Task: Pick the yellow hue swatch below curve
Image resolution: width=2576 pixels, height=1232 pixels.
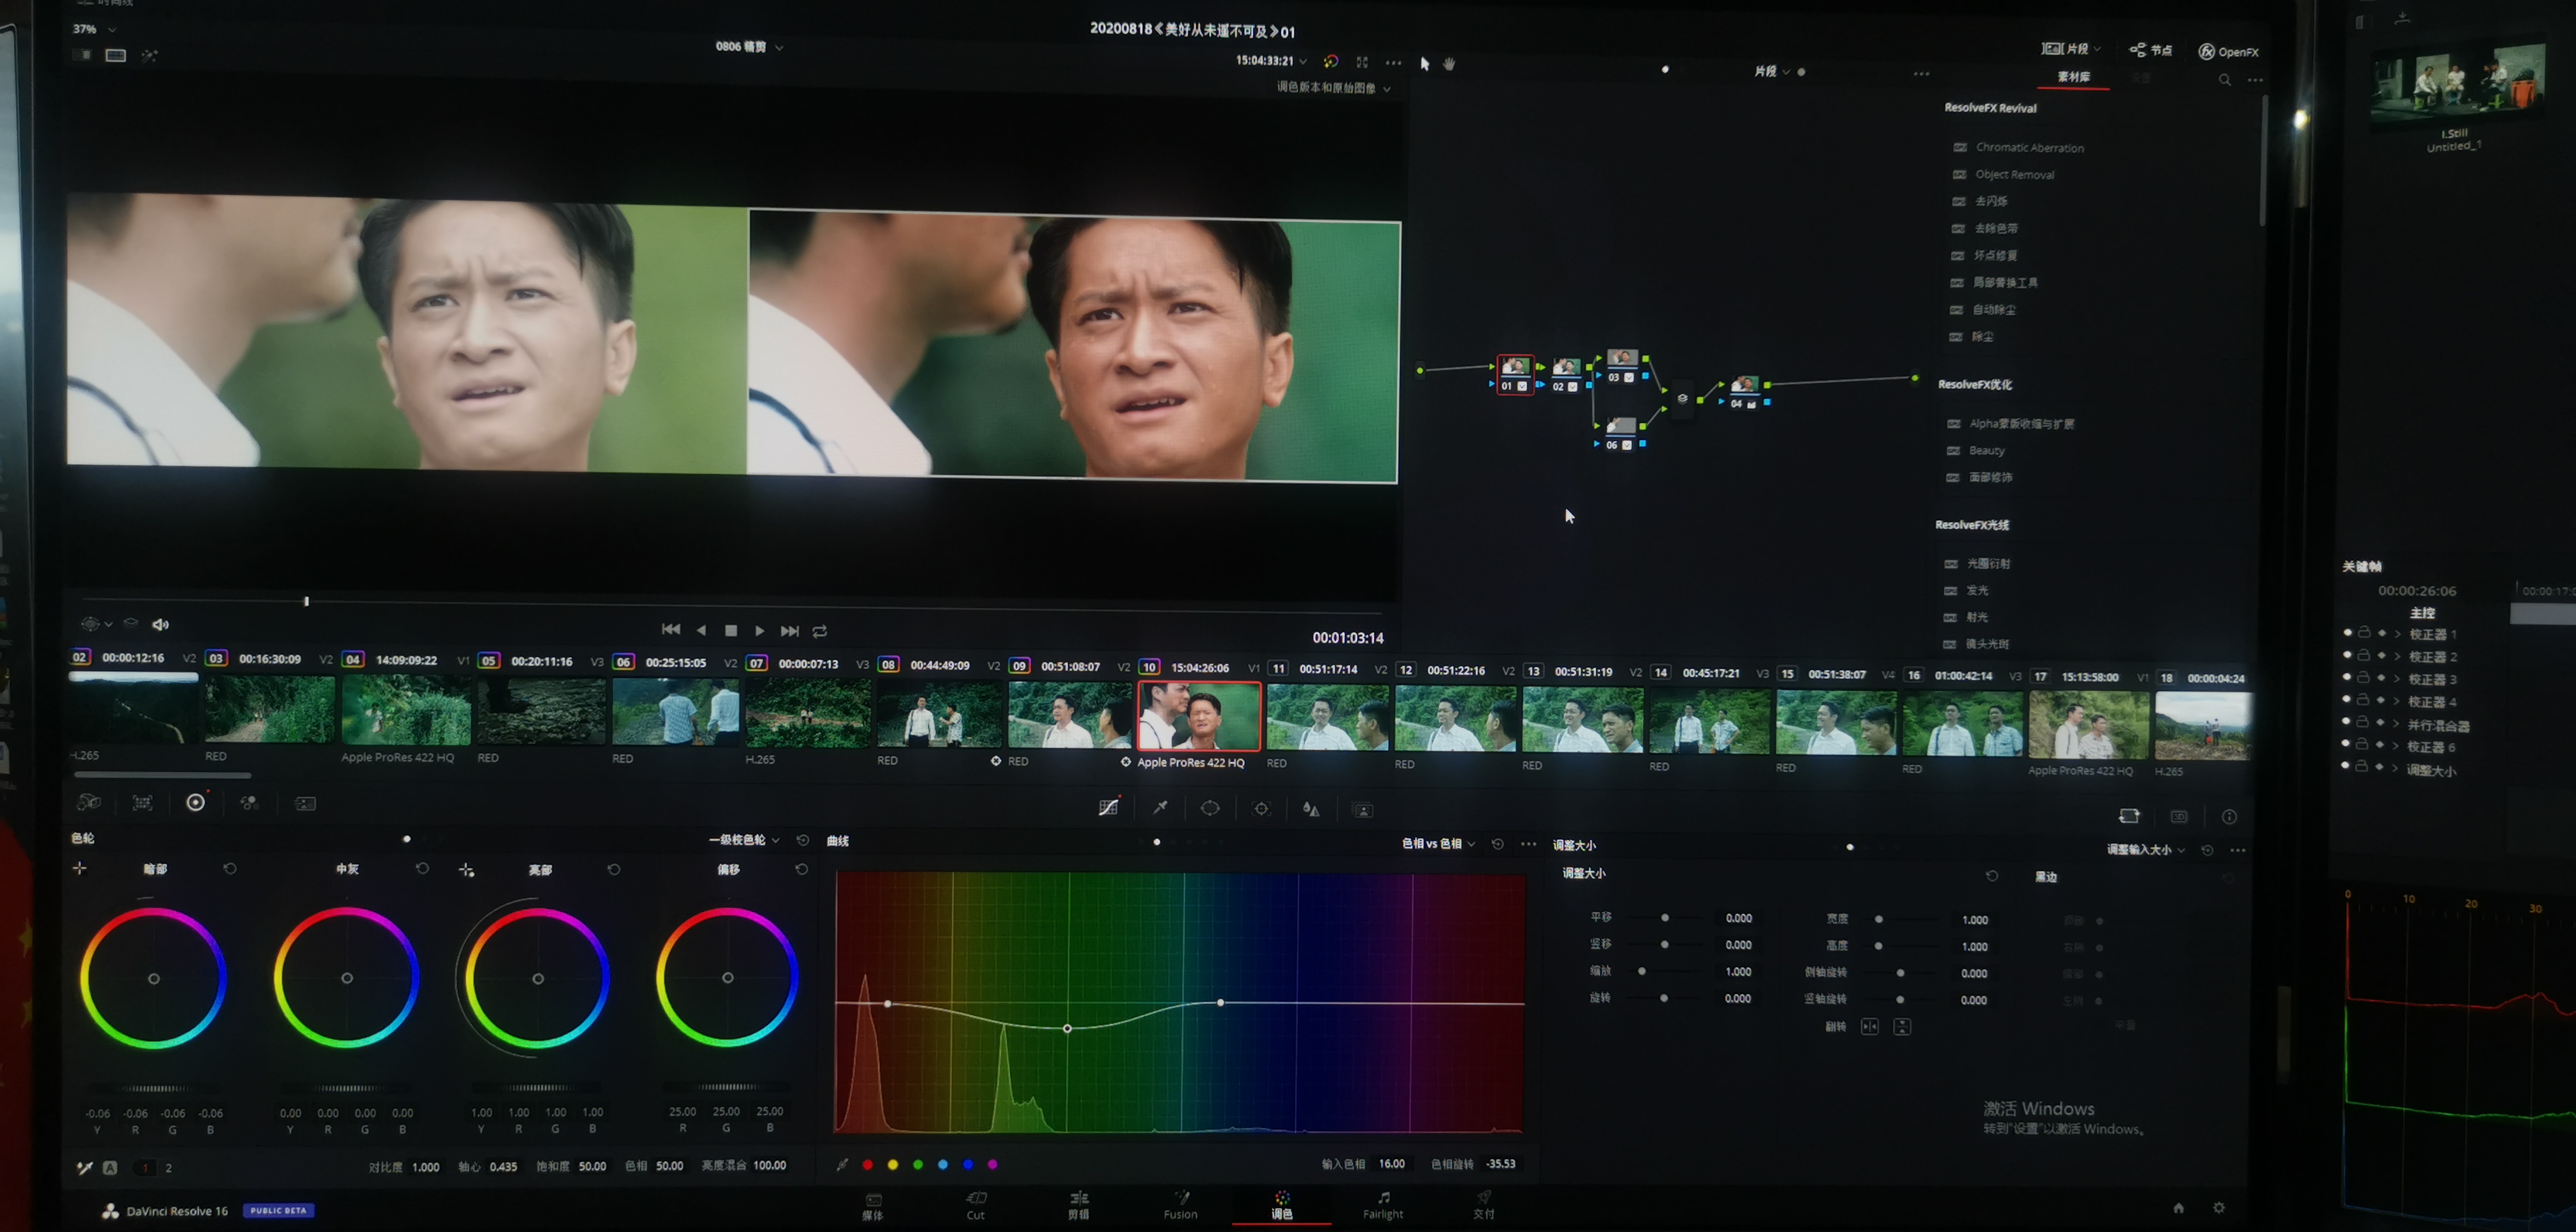Action: [893, 1164]
